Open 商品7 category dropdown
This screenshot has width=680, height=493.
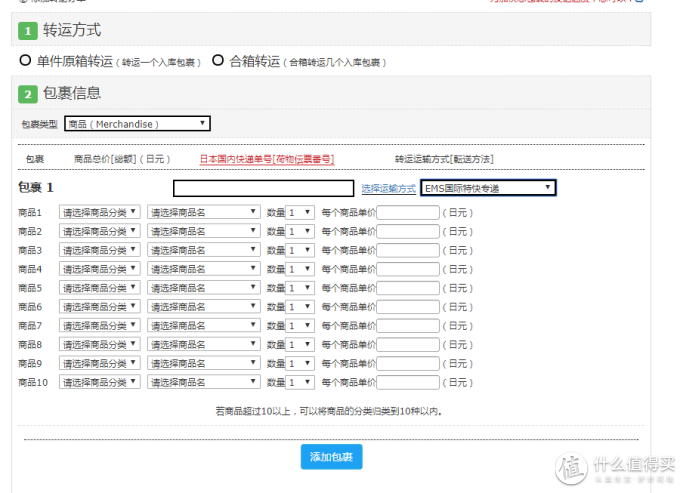tap(100, 325)
